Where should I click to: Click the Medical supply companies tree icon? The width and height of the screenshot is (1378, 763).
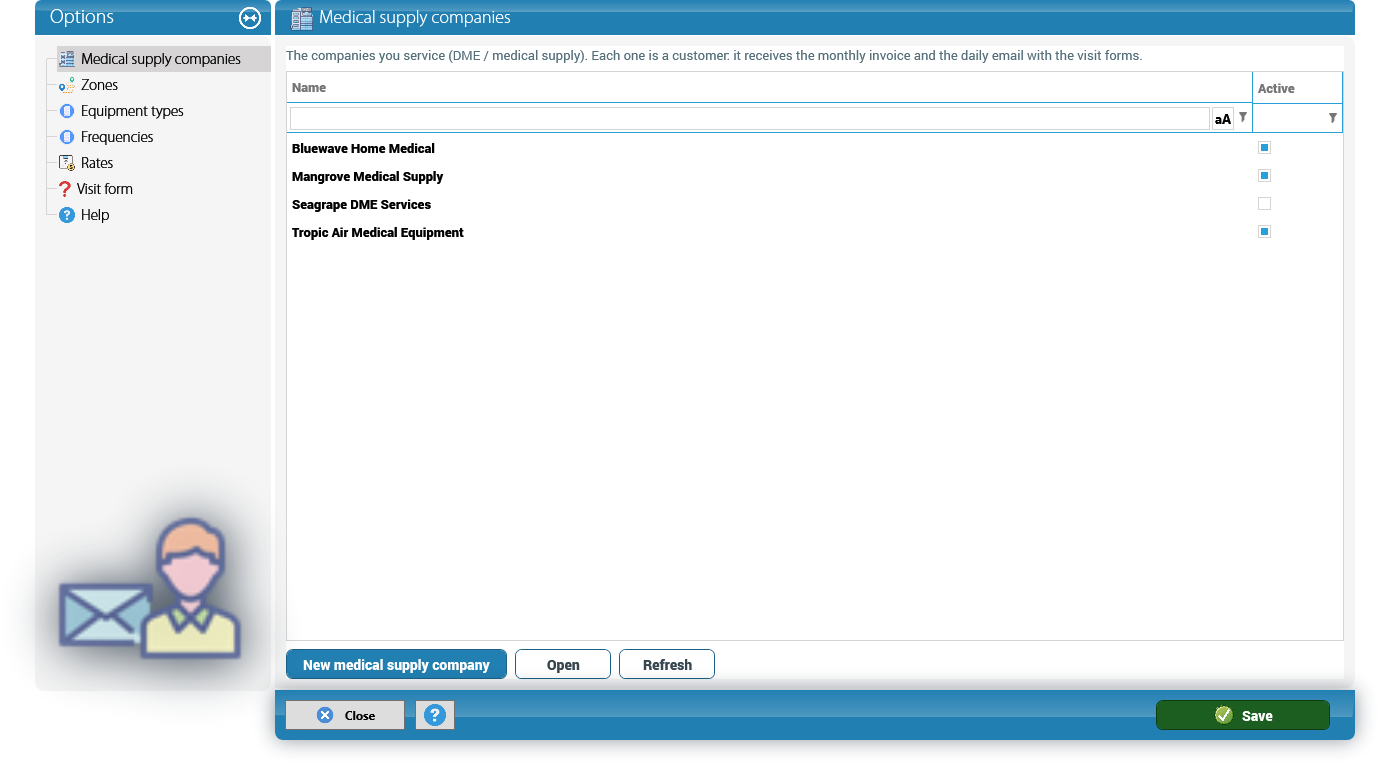pyautogui.click(x=67, y=59)
